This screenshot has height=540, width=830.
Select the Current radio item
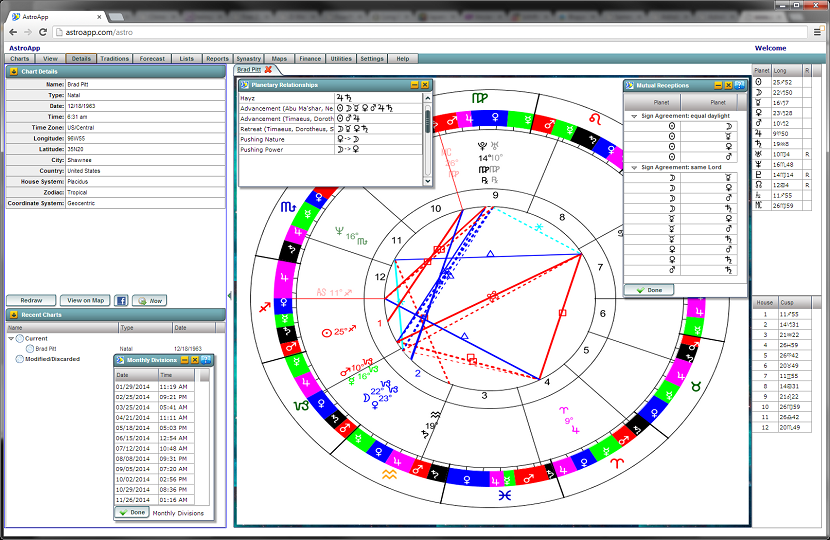[x=19, y=339]
